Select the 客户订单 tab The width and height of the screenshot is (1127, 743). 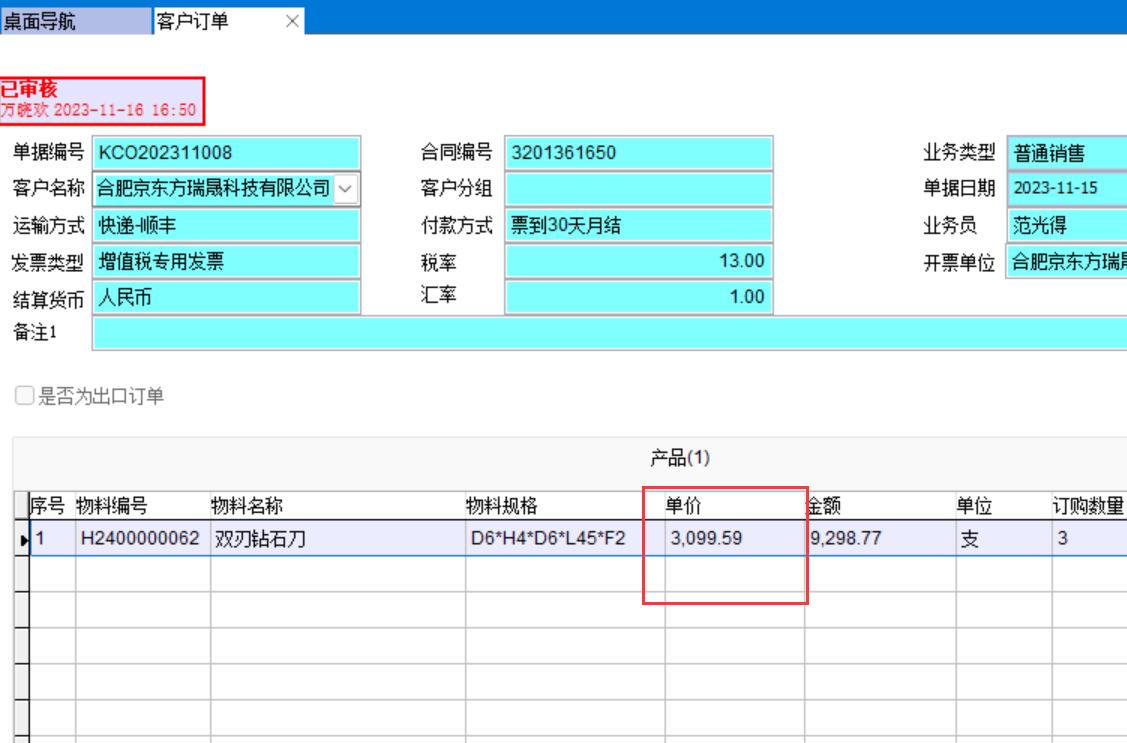click(x=195, y=19)
